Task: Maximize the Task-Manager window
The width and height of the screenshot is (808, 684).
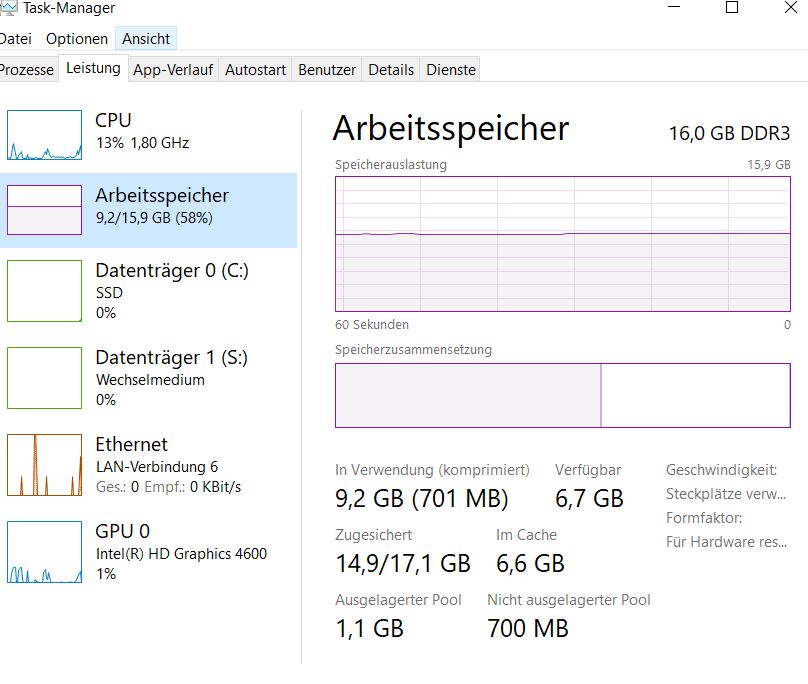Action: (x=732, y=8)
